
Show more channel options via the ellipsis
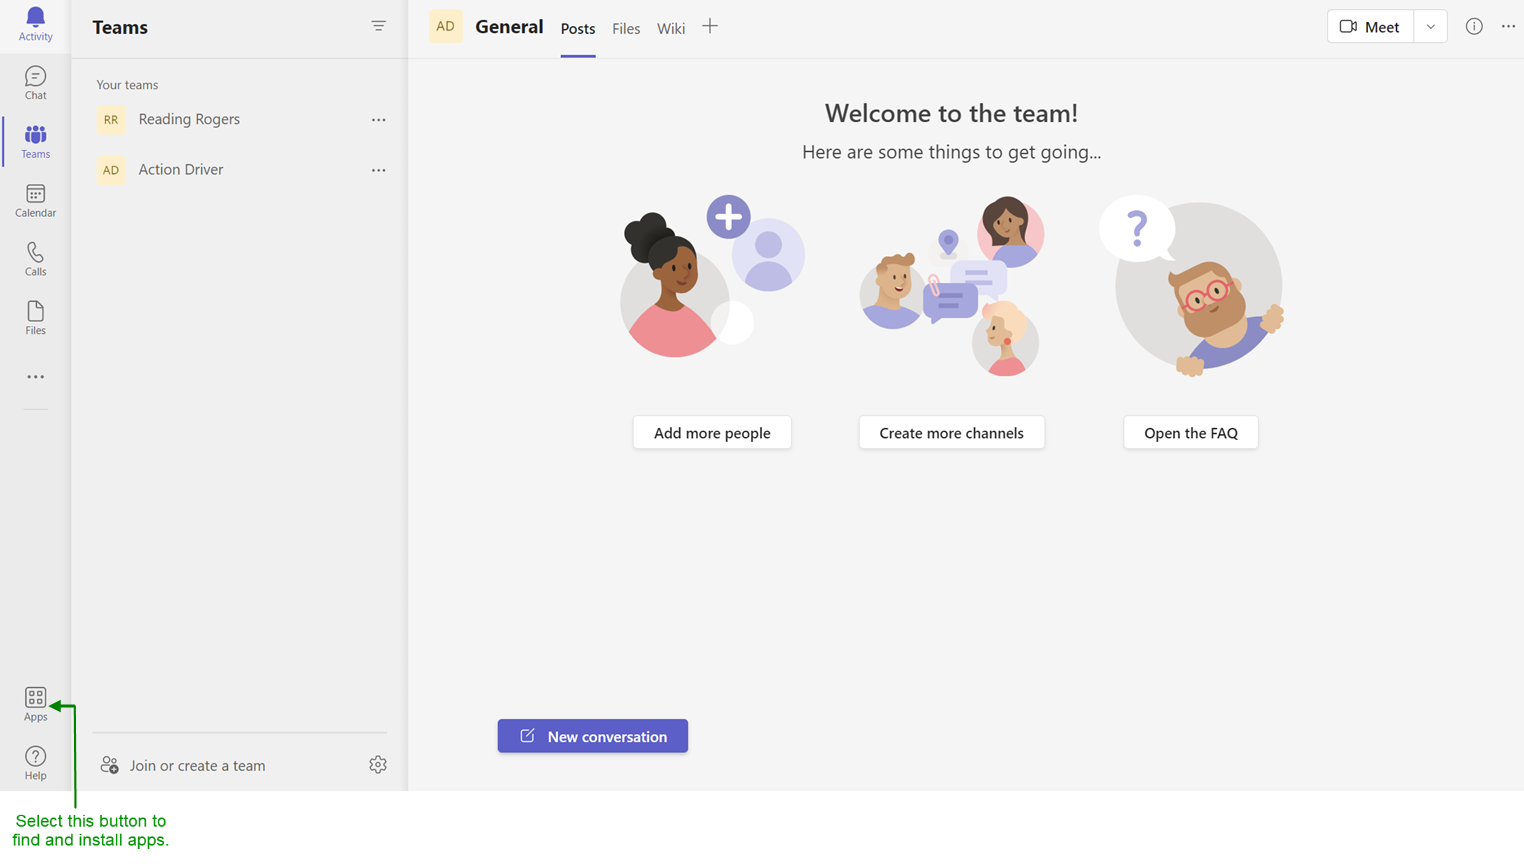[1509, 27]
